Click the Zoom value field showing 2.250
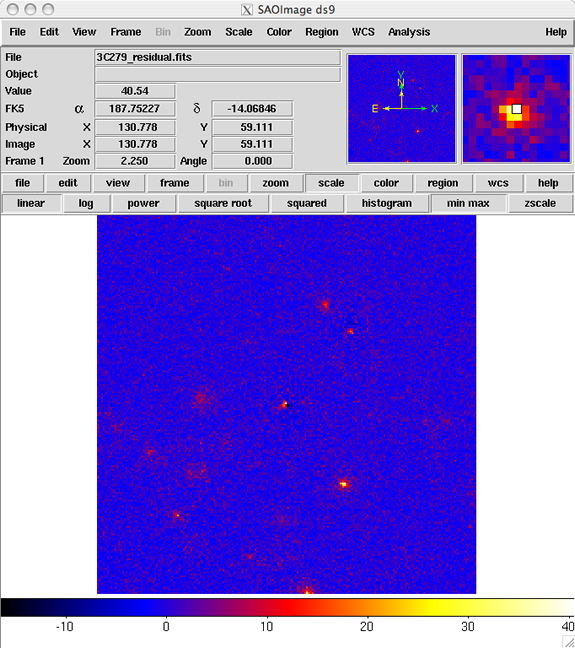575x648 pixels. point(135,161)
